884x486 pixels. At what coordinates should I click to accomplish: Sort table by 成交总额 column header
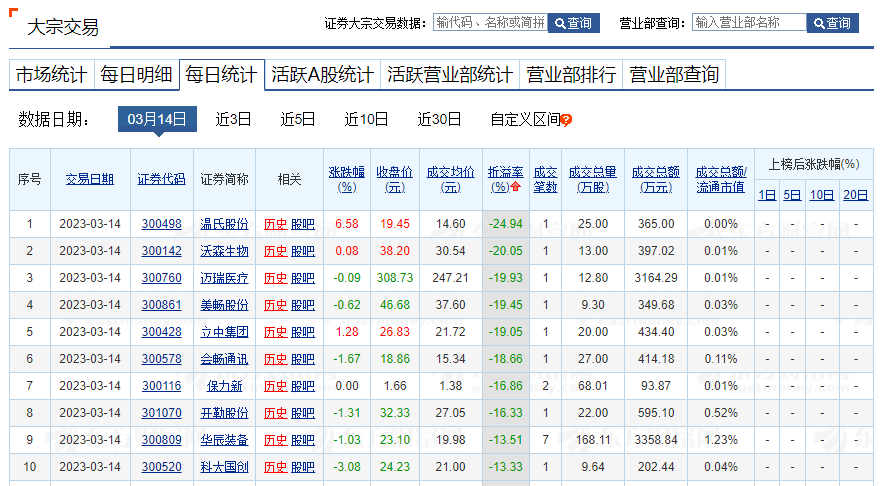pos(656,179)
